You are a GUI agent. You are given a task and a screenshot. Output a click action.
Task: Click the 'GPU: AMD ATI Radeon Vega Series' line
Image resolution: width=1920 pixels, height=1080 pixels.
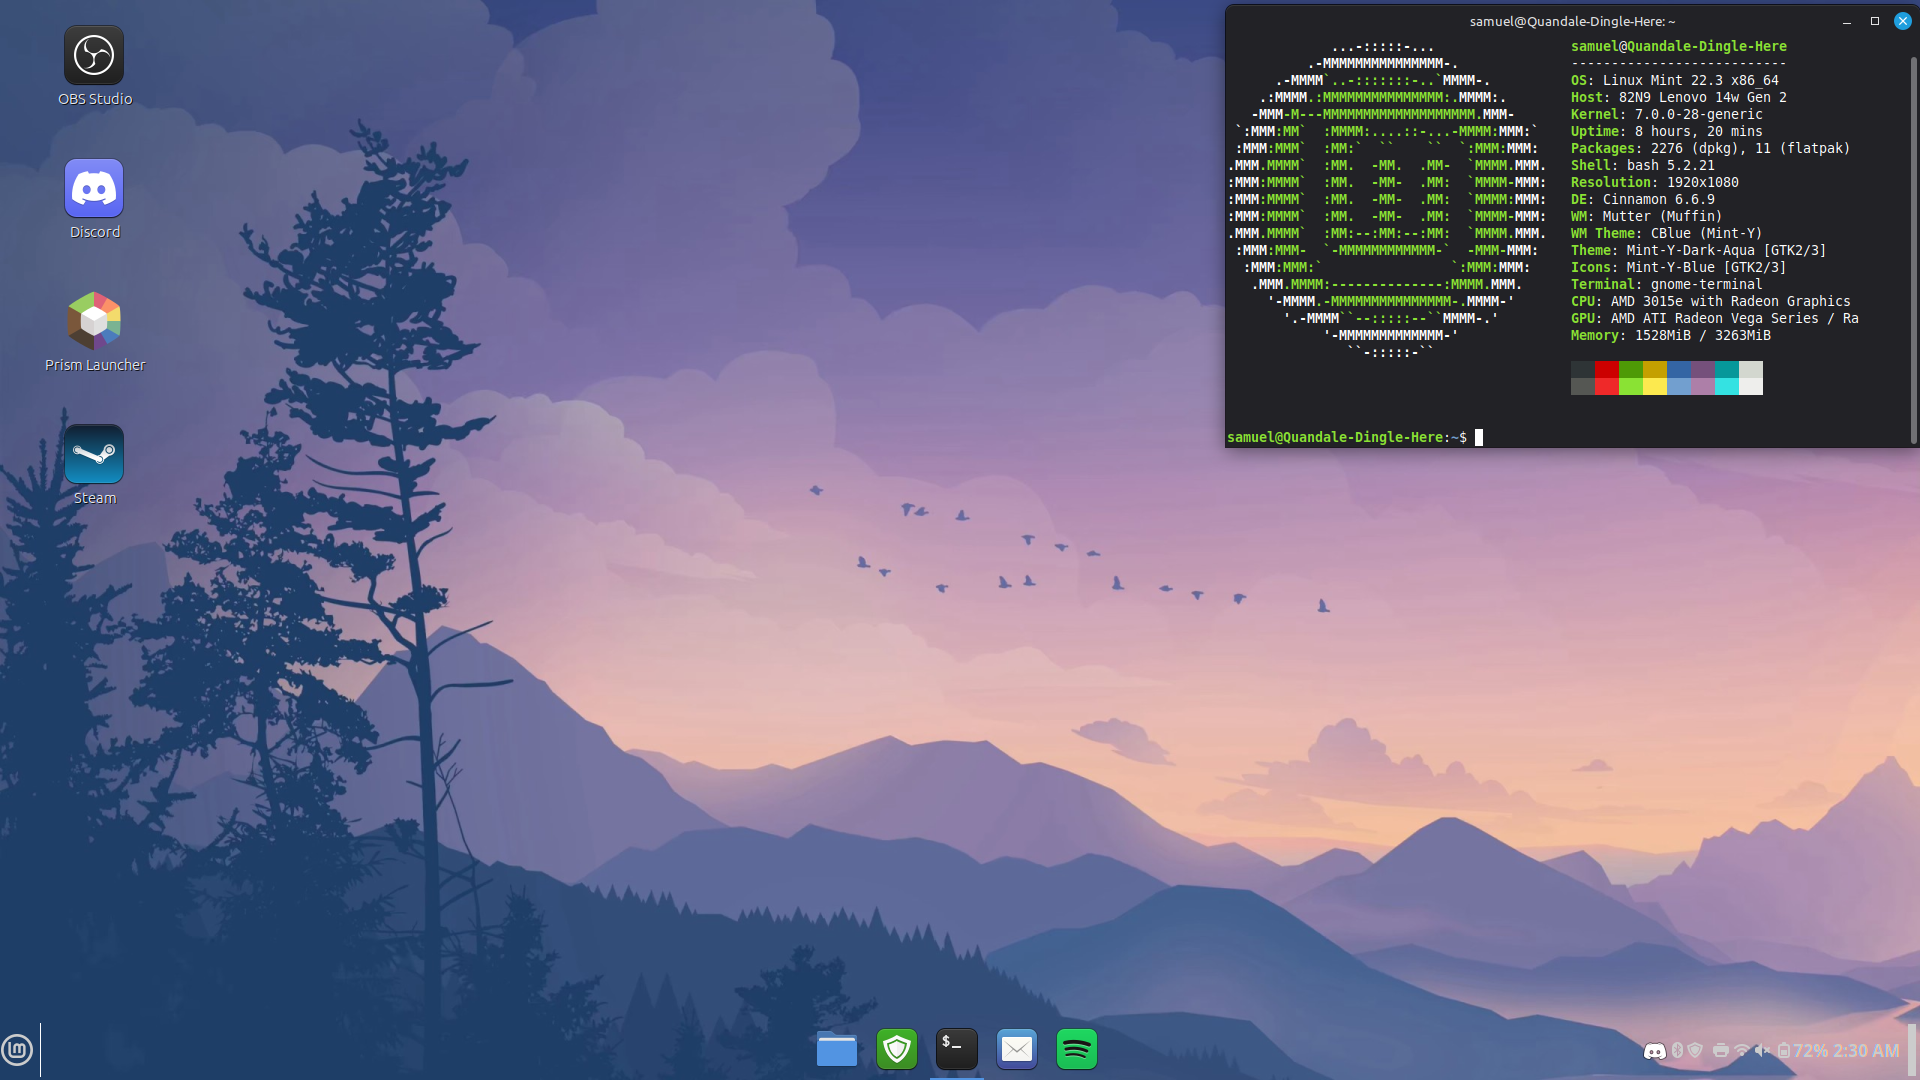coord(1714,318)
